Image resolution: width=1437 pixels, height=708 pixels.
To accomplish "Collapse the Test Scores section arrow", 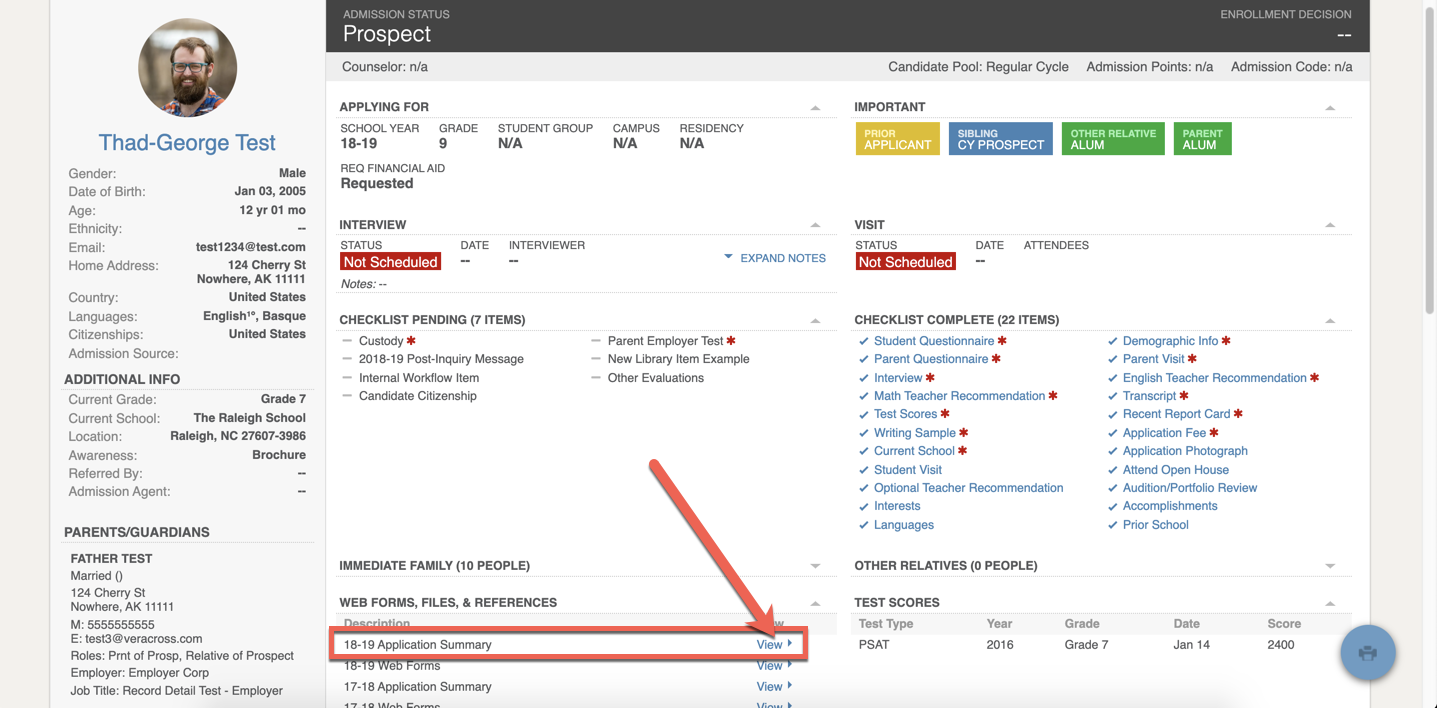I will 1329,603.
